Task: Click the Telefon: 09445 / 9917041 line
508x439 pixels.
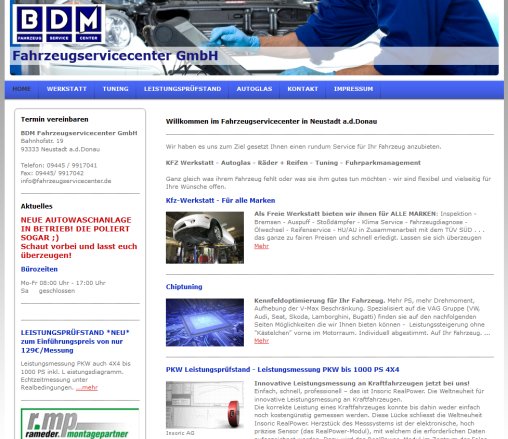Action: click(x=59, y=165)
